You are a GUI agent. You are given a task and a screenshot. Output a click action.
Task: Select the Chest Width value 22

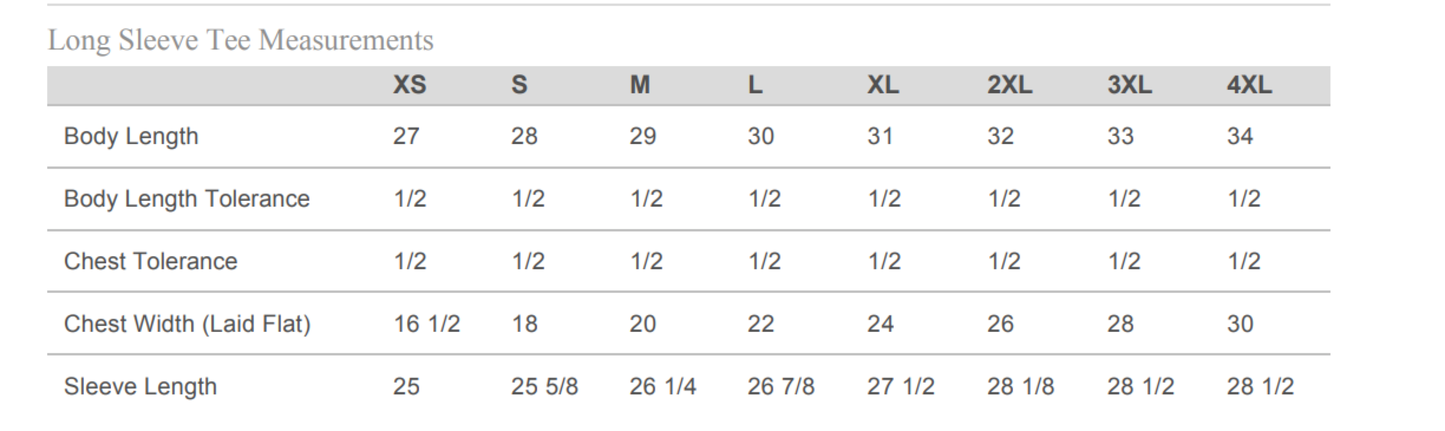pos(761,324)
